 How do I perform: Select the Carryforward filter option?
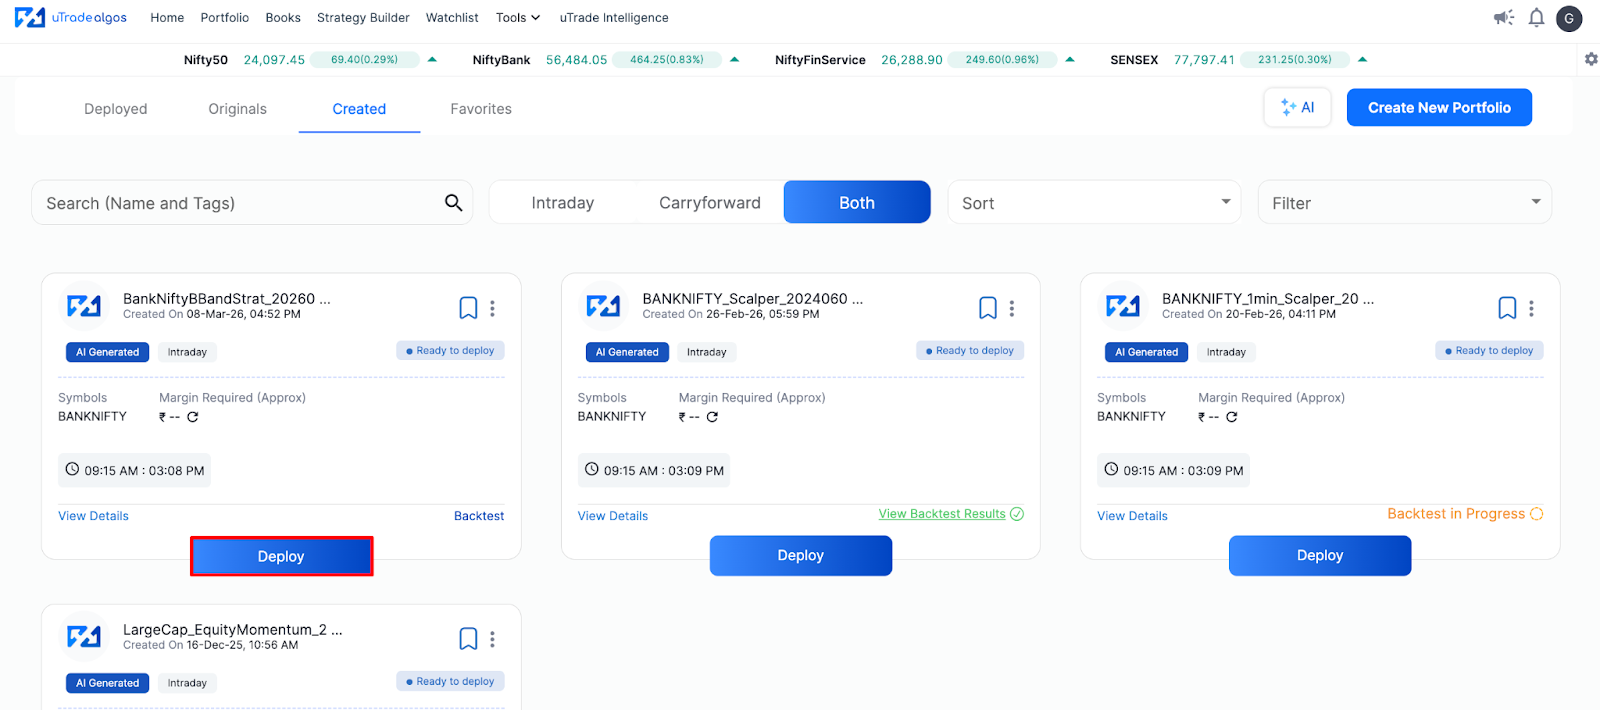710,203
